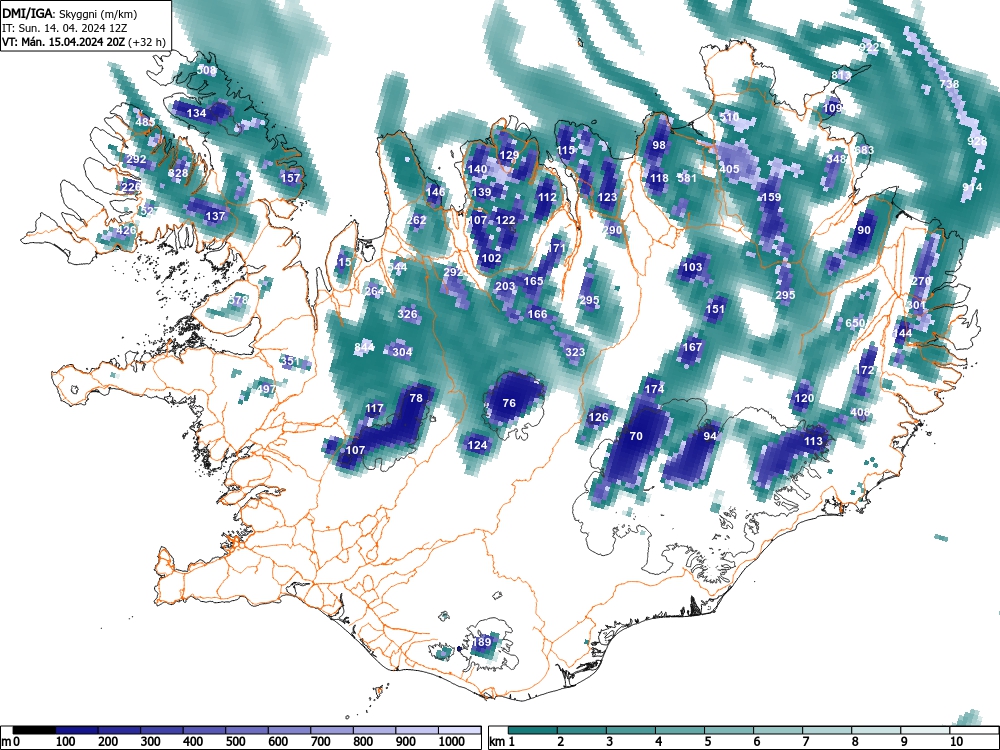Click the '500' label in the meters legend

[x=235, y=742]
